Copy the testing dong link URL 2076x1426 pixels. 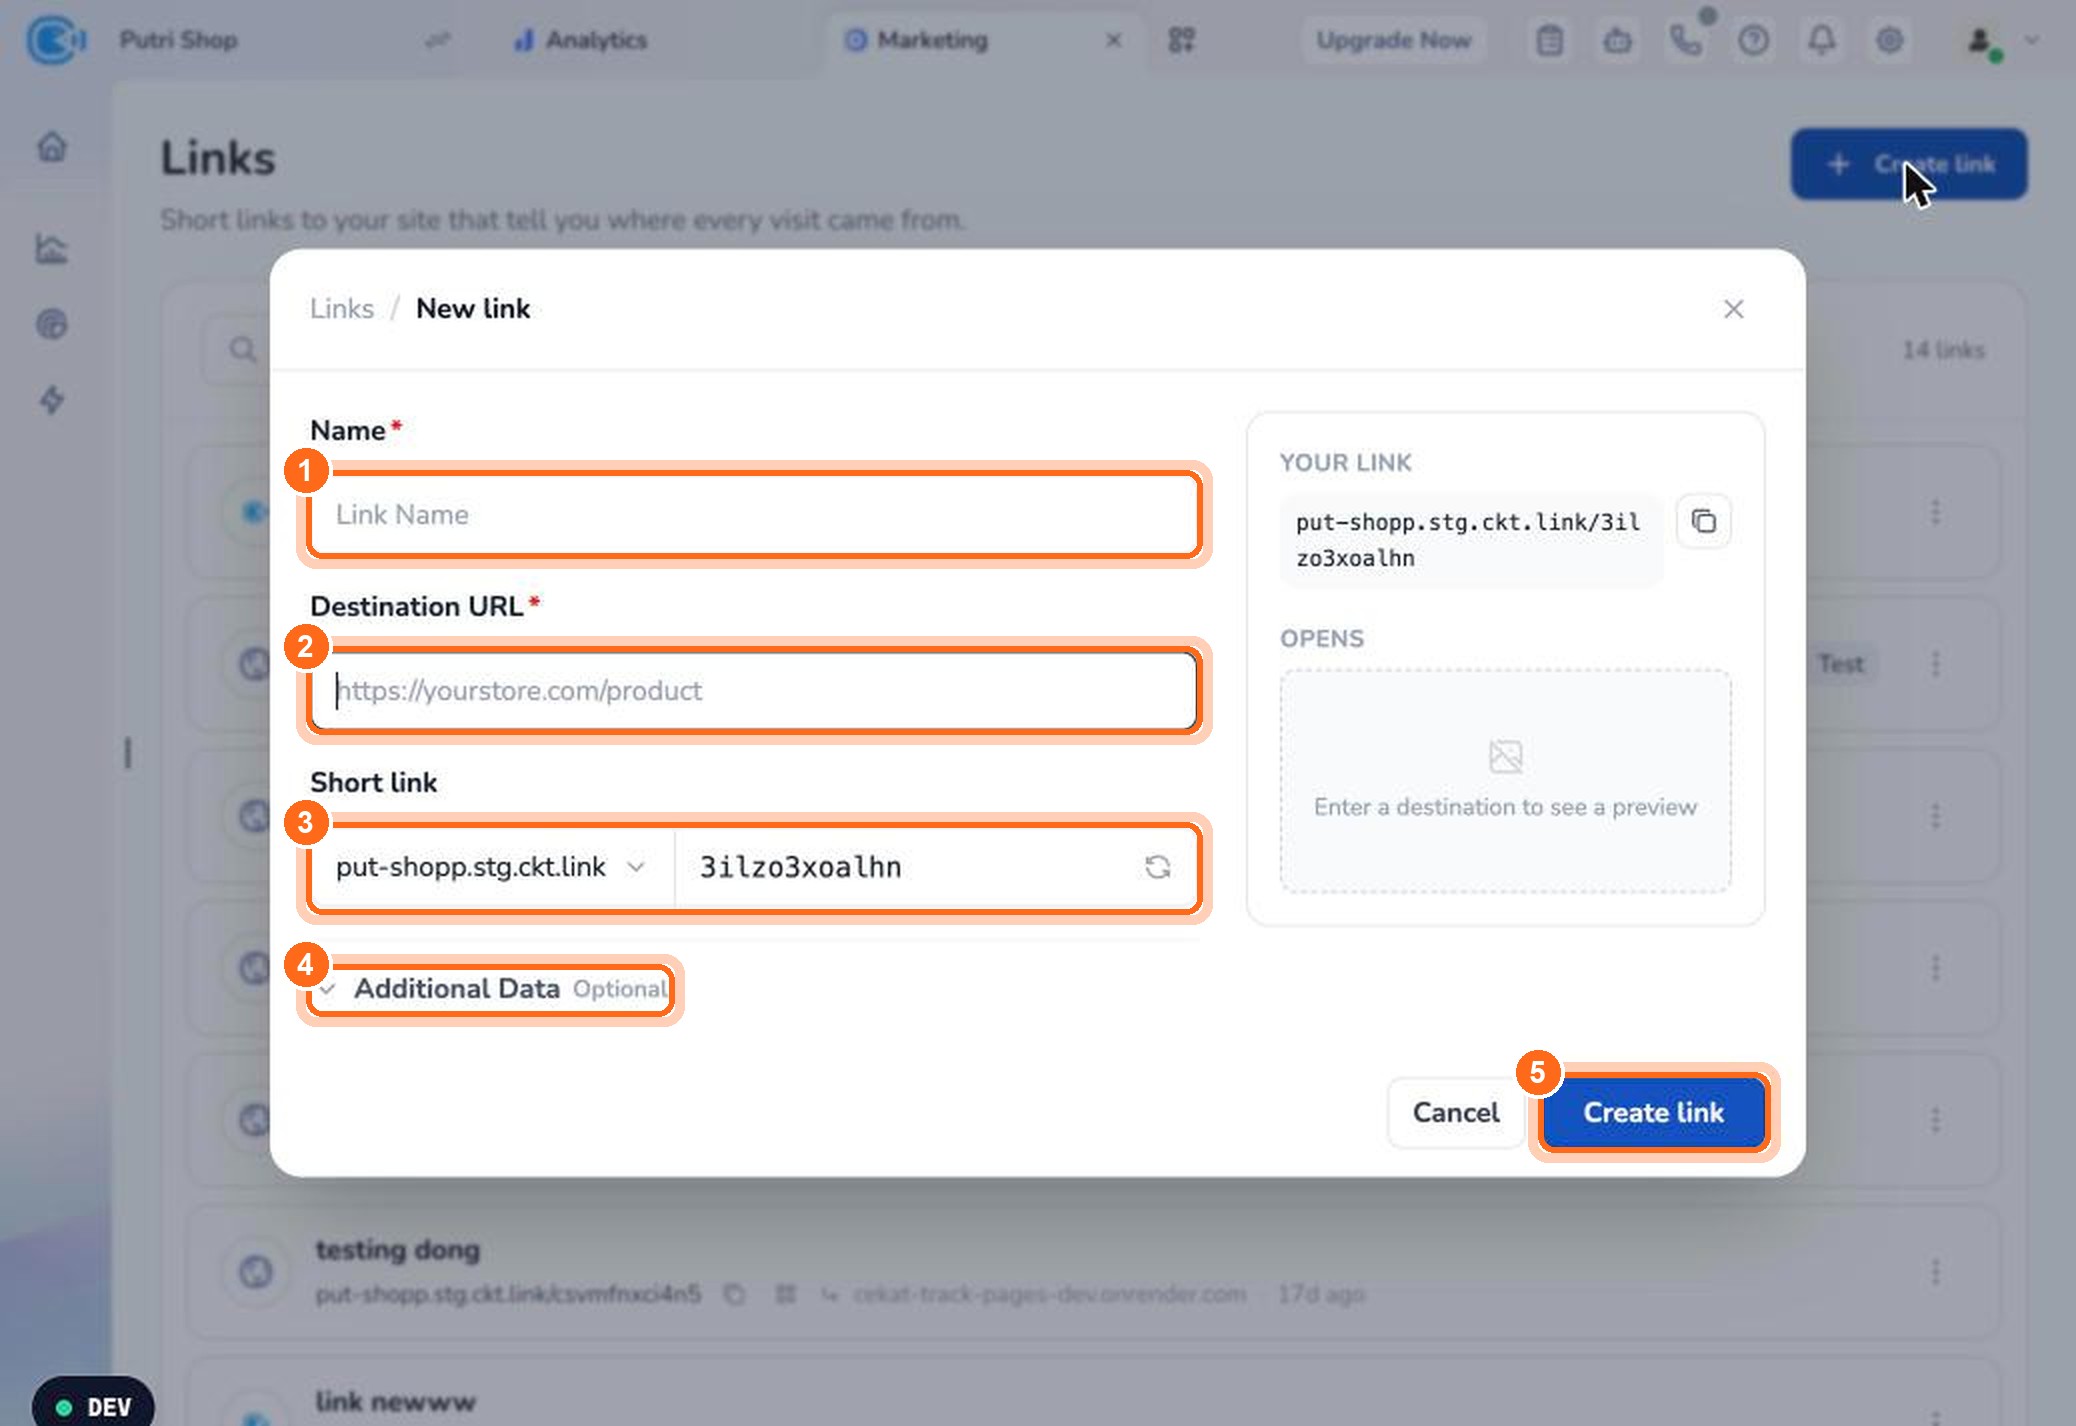[734, 1294]
